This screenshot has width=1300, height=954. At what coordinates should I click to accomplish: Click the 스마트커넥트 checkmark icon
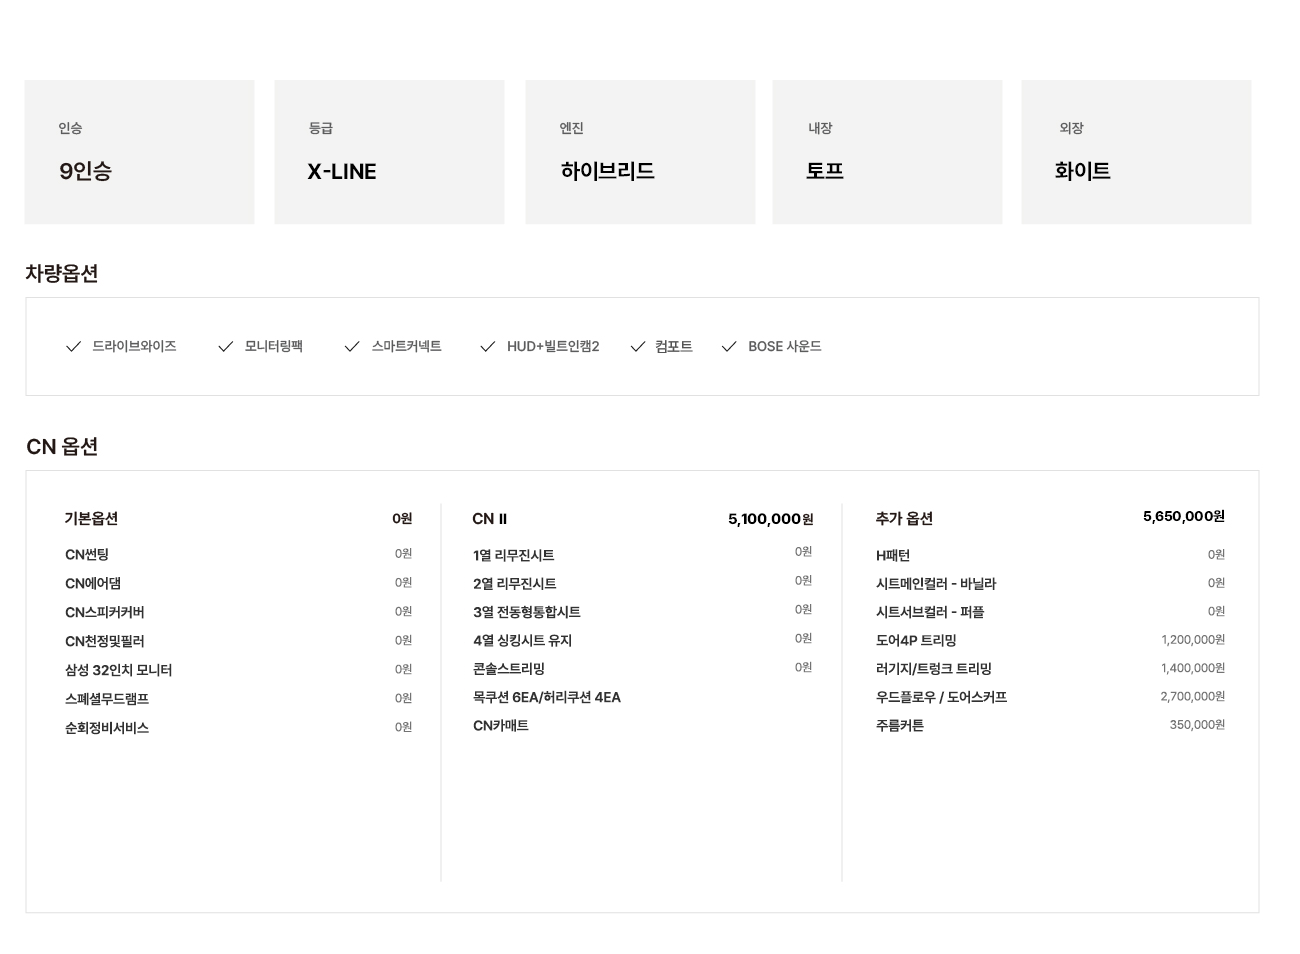(x=351, y=346)
